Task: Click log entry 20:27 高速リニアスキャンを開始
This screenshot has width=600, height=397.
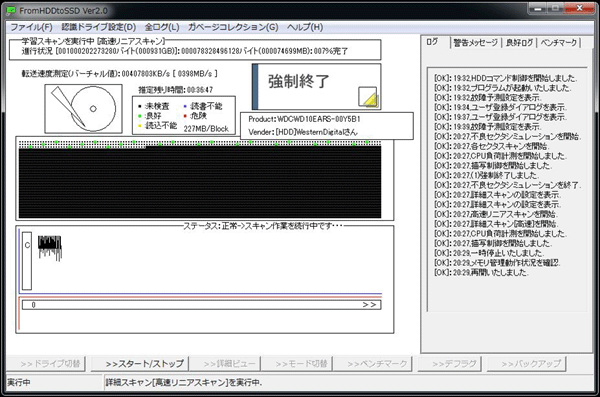Action: 496,214
